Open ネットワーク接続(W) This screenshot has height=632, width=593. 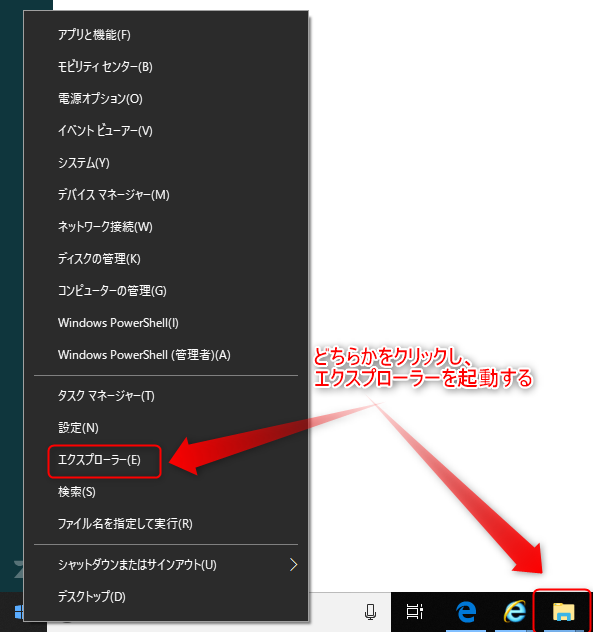pyautogui.click(x=166, y=227)
